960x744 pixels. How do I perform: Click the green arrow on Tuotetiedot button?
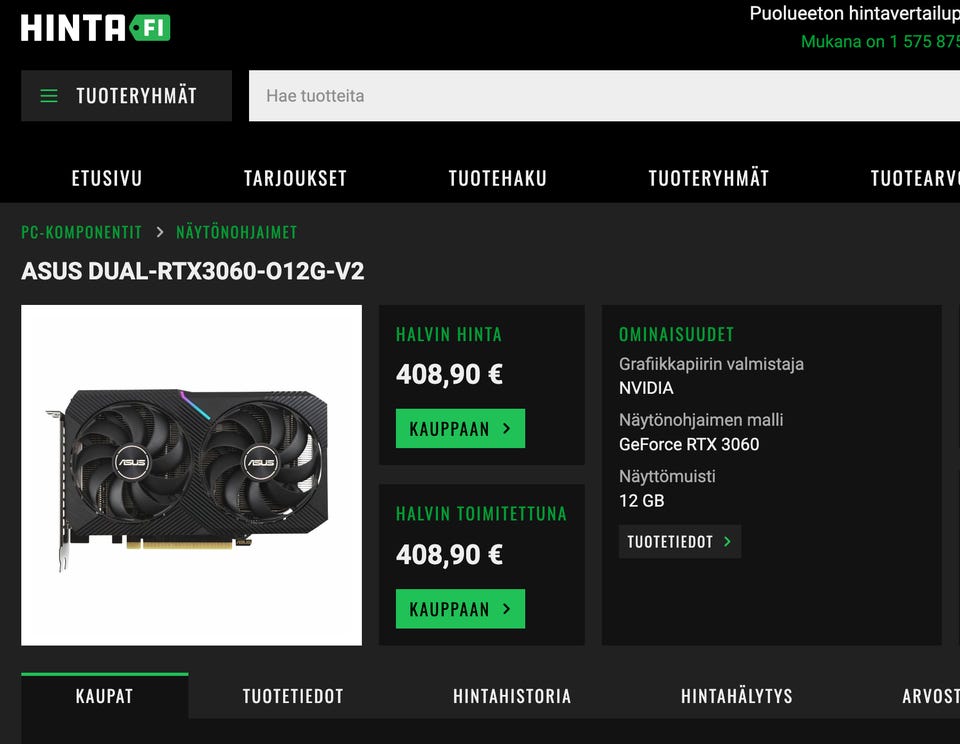[x=727, y=541]
